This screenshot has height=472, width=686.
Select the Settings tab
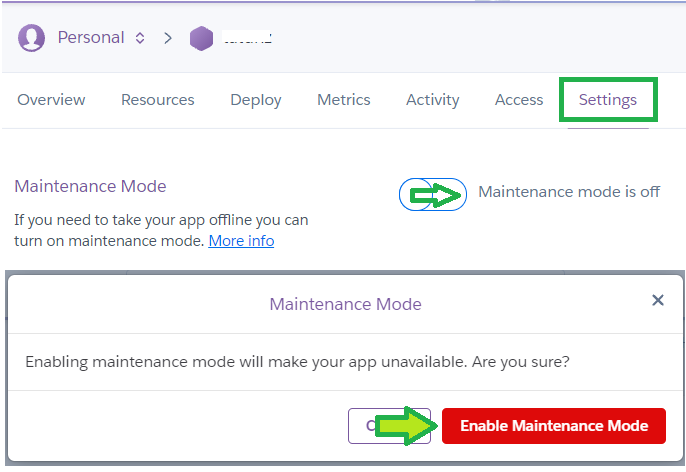pyautogui.click(x=608, y=100)
